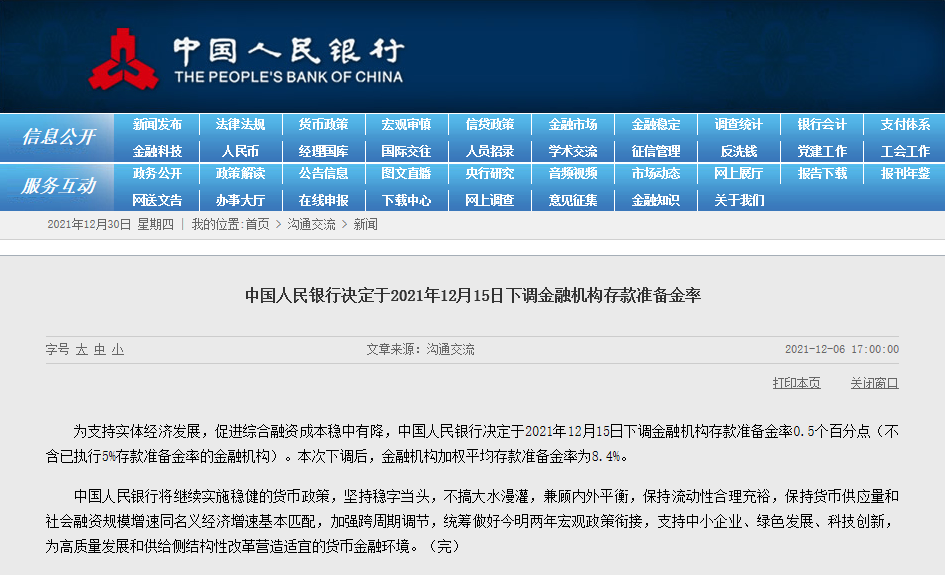
Task: Open the 学术交流 navigation item
Action: [x=573, y=151]
